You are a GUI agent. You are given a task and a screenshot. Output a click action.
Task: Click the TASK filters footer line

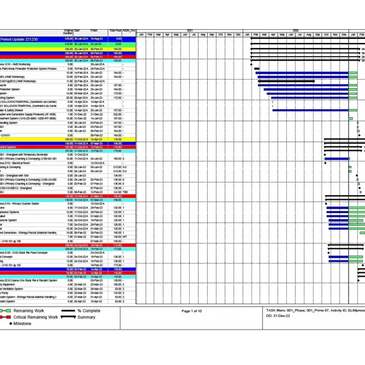315,311
